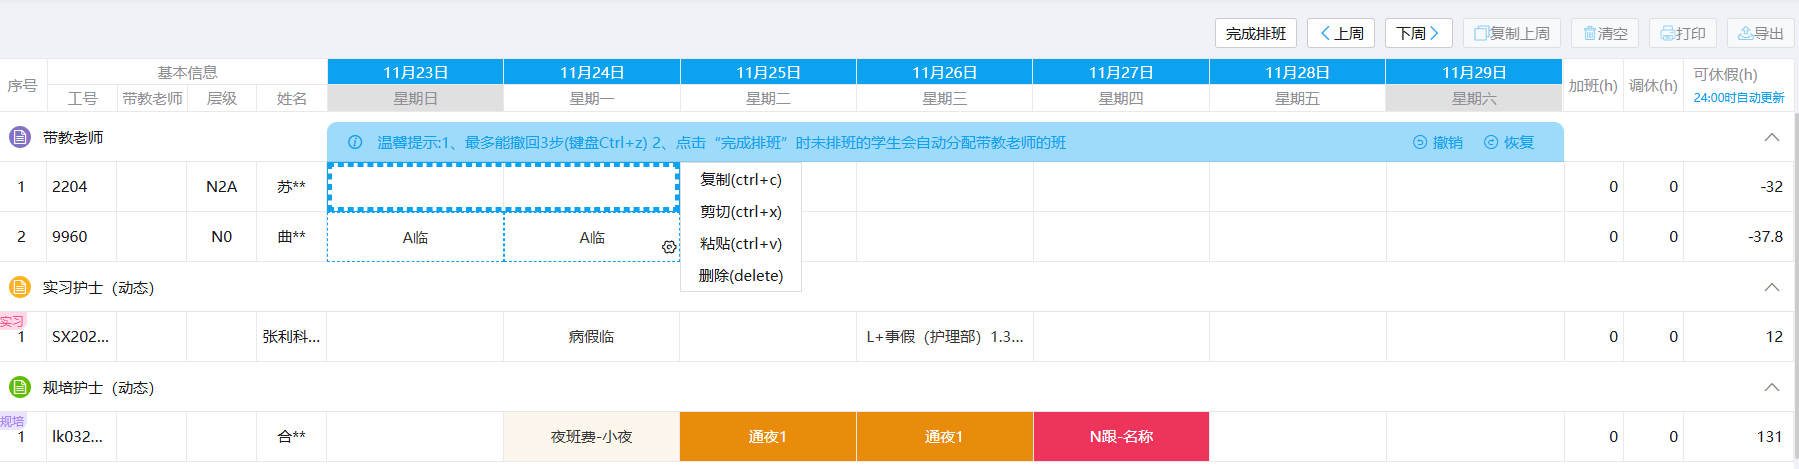Click the orange 通夜1 cell on 11月25日
Screen dimensions: 1799x469
point(768,437)
